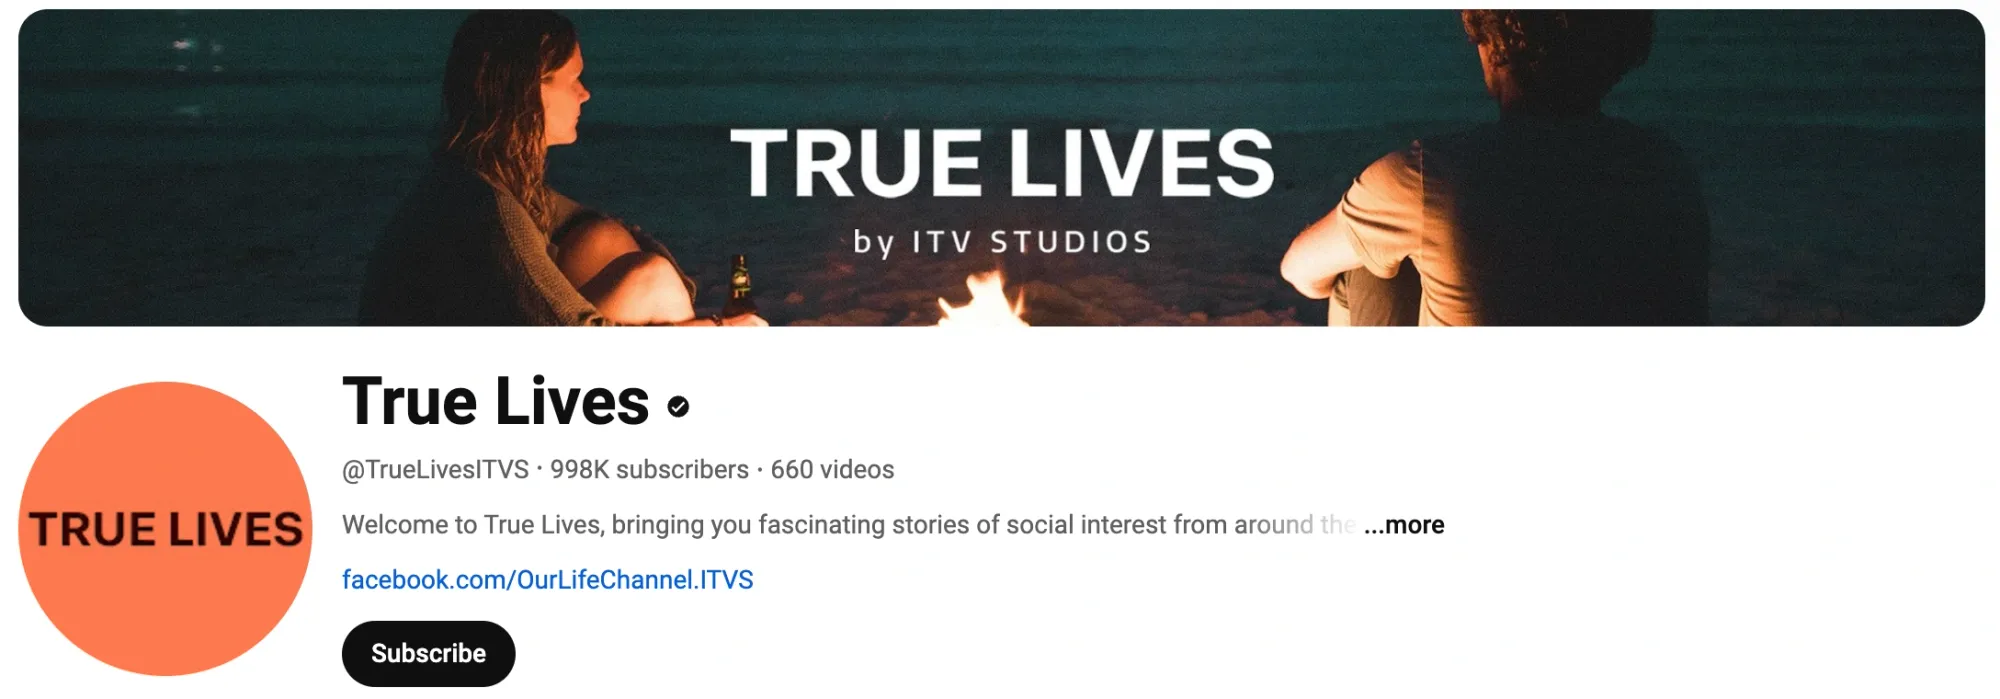Image resolution: width=2000 pixels, height=699 pixels.
Task: Click the beer bottle in the banner
Action: [740, 288]
